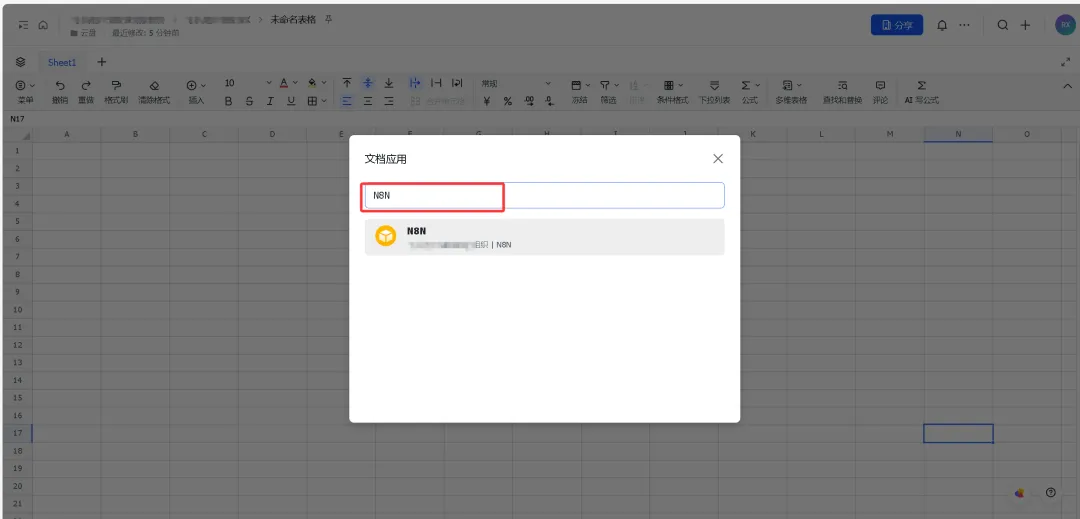Select column N header

pyautogui.click(x=958, y=134)
